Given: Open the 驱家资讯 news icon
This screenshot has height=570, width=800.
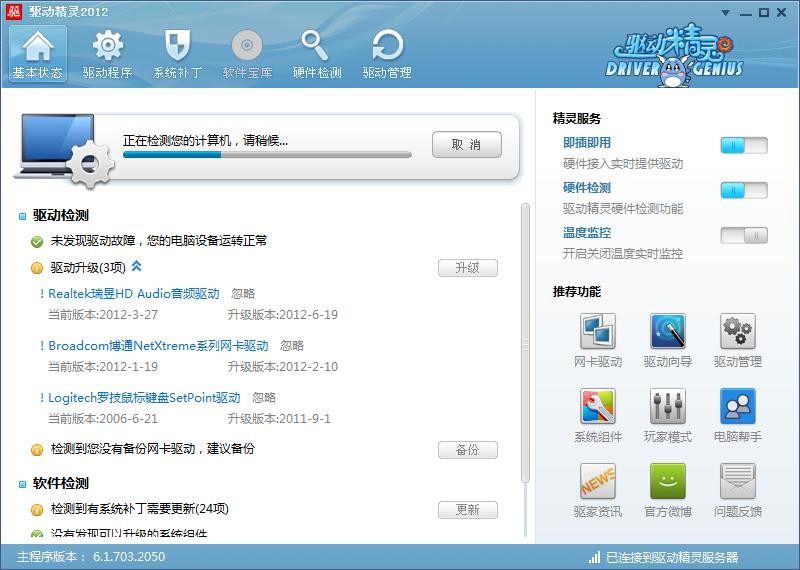Looking at the screenshot, I should click(x=598, y=482).
